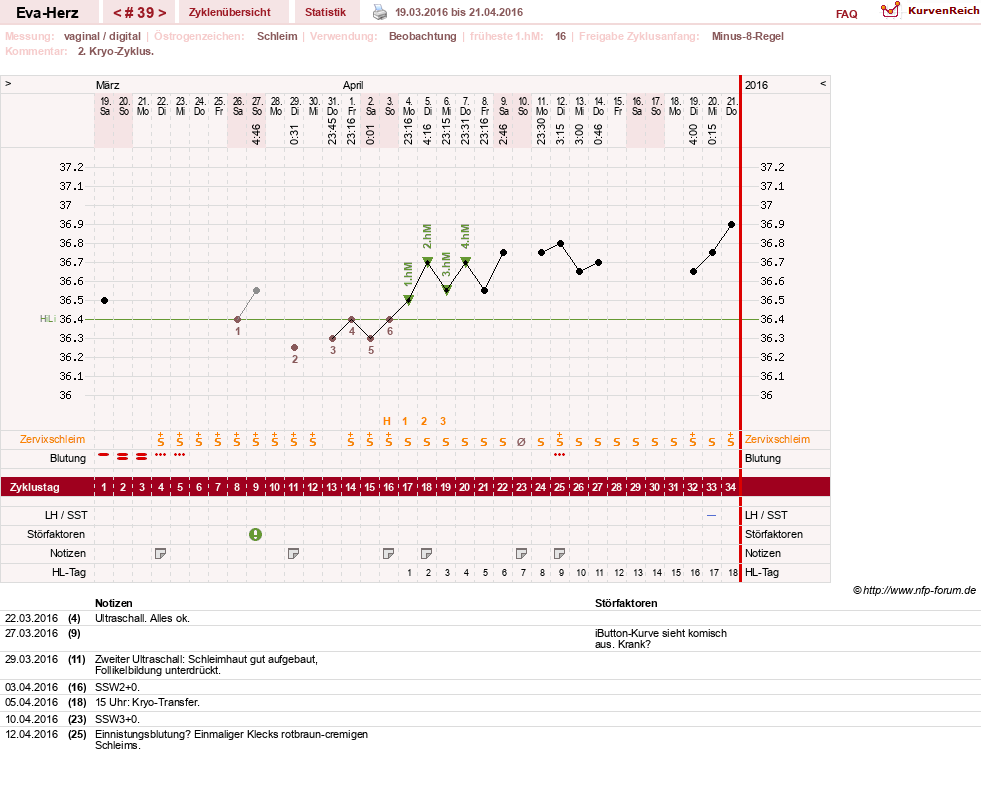Click the "vaginal / digital" measurement value
Screen dimensions: 981x804
point(102,36)
